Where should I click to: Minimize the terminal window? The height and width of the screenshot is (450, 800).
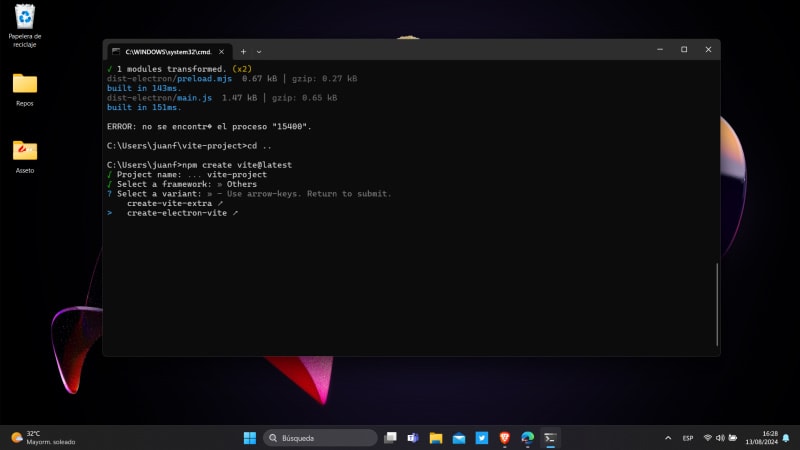point(660,49)
